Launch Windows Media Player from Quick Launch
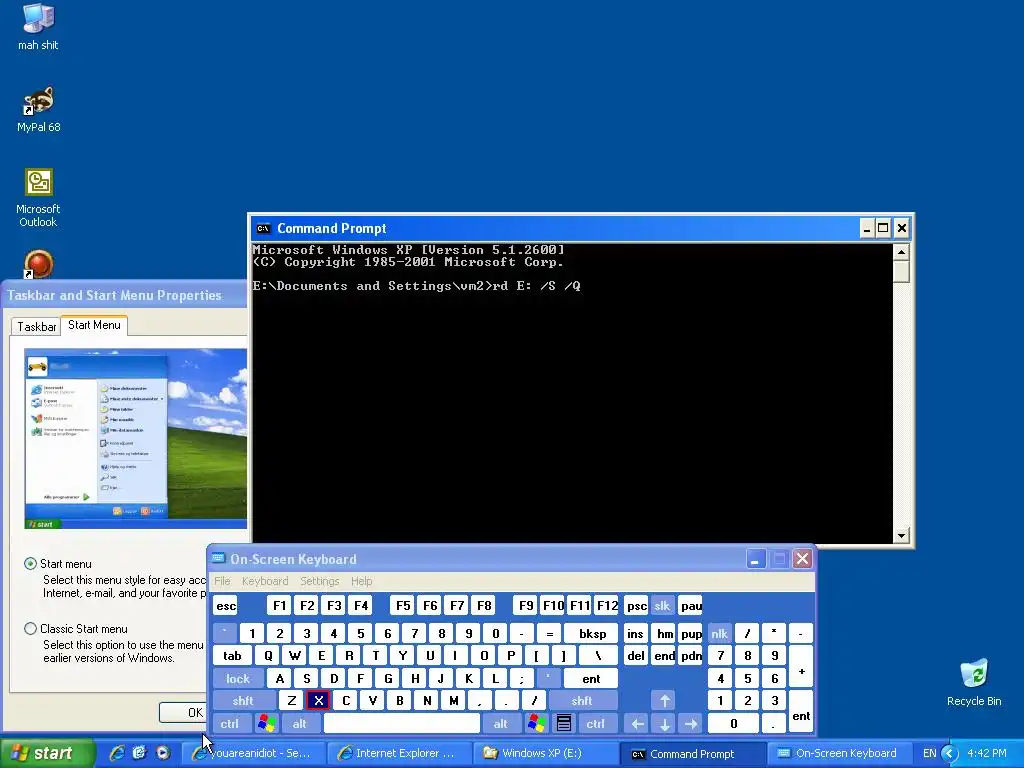 point(163,753)
